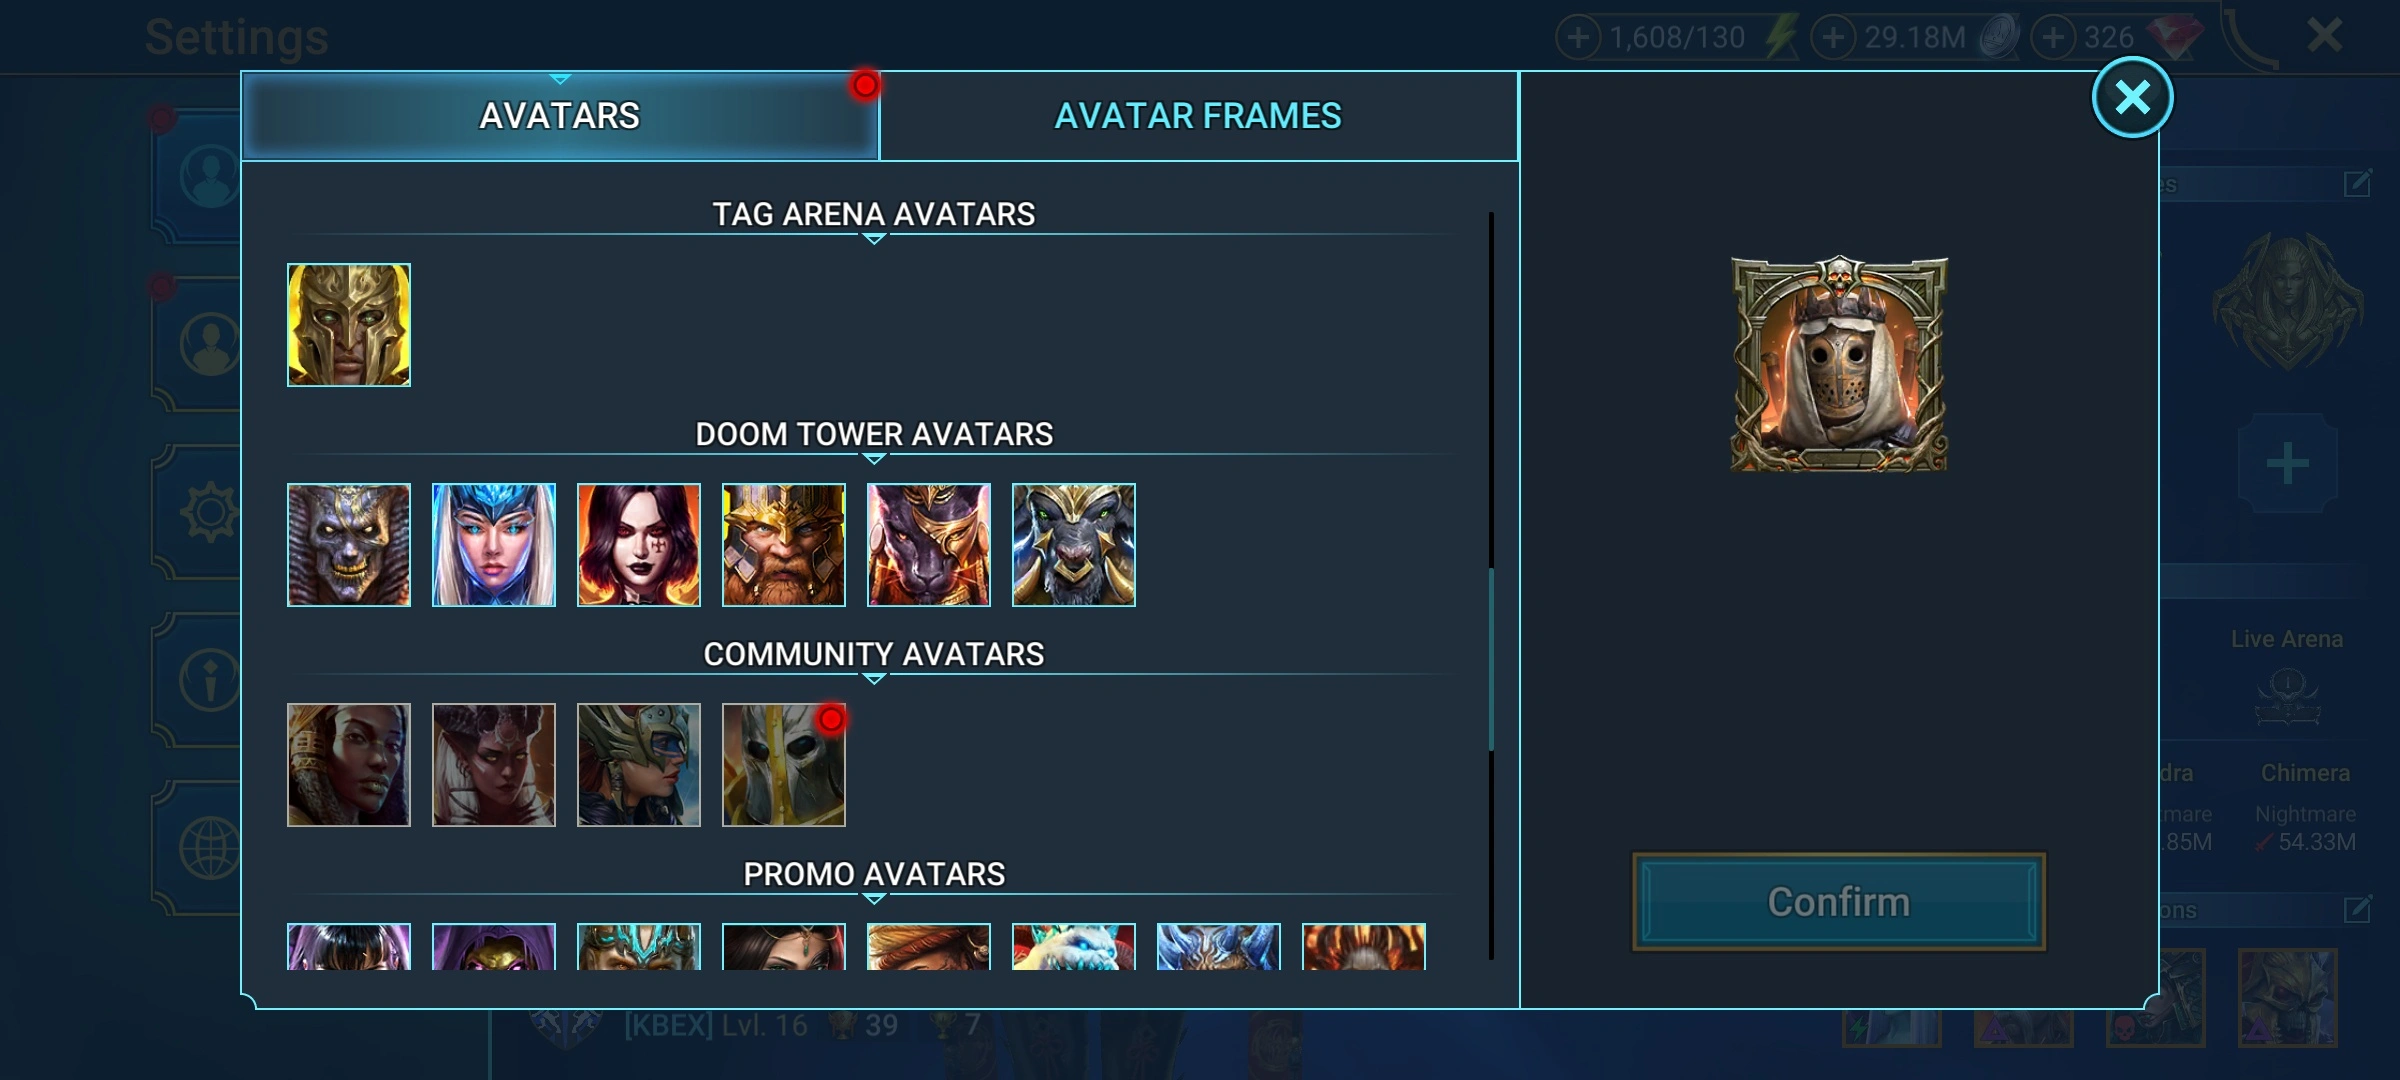Image resolution: width=2400 pixels, height=1080 pixels.
Task: Select the black panther Doom Tower avatar
Action: pyautogui.click(x=928, y=545)
